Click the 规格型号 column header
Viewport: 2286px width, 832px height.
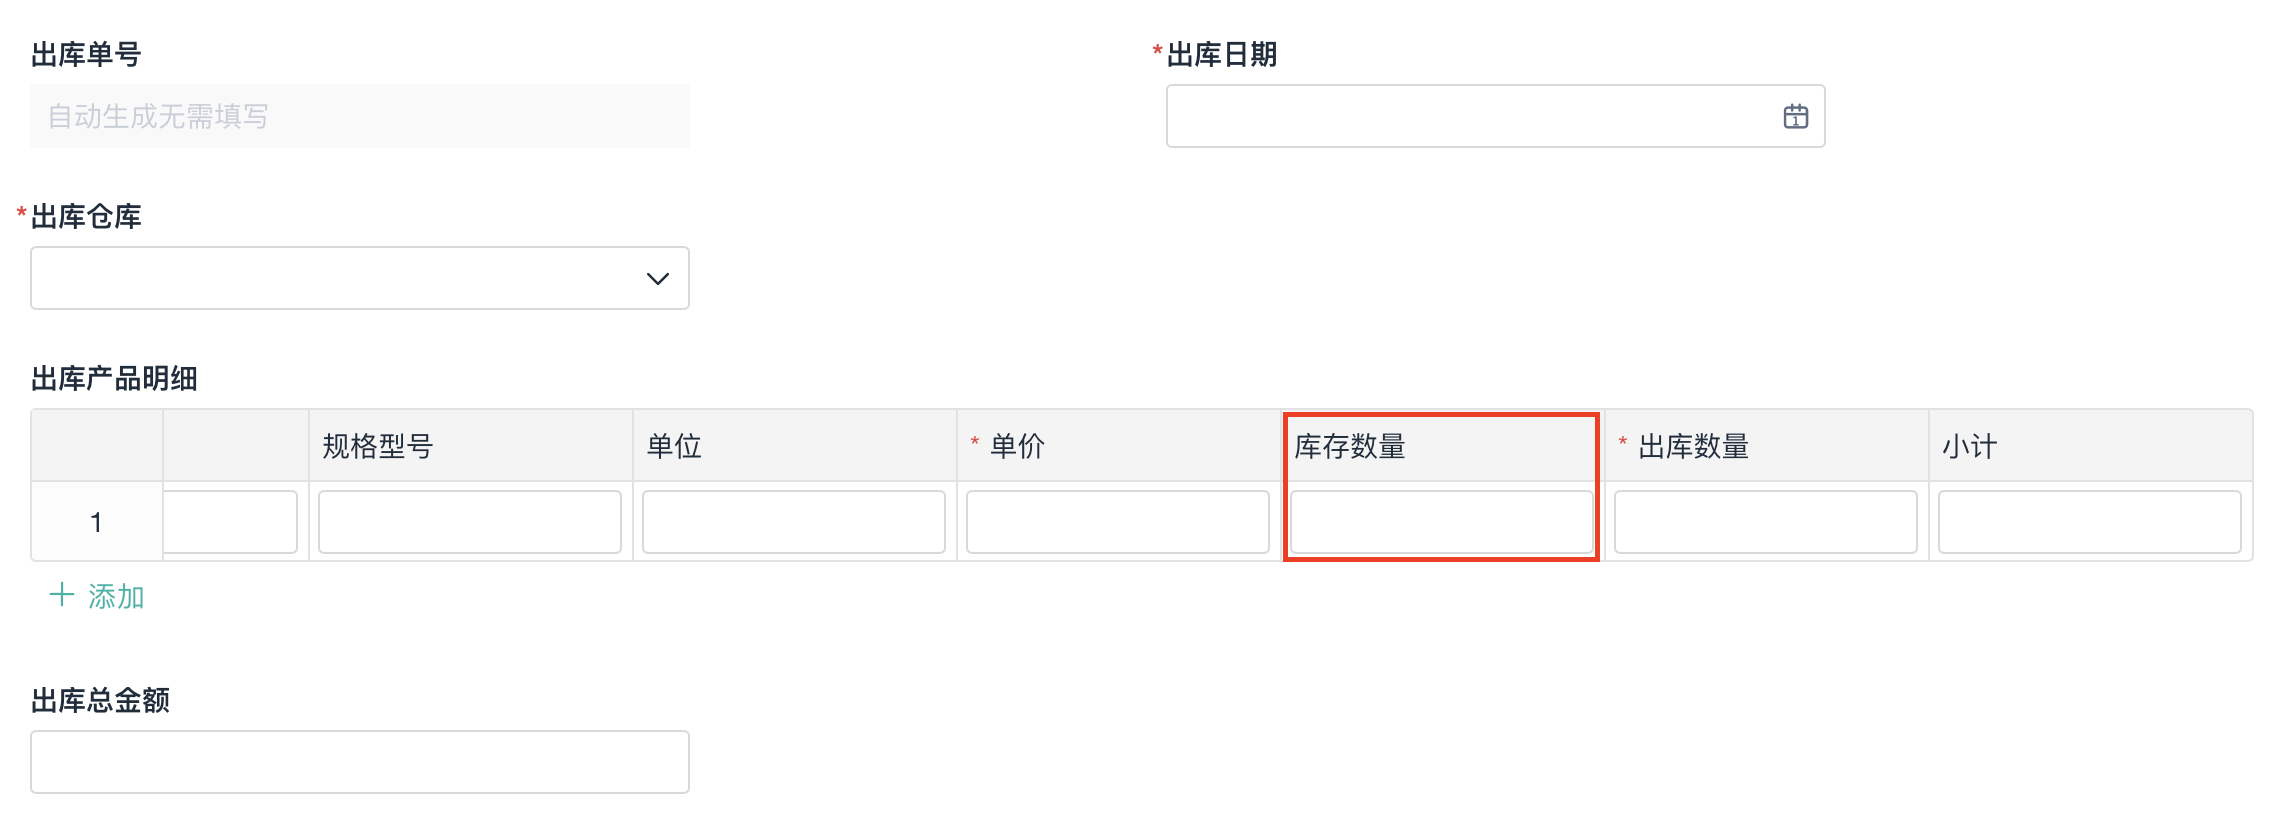378,446
